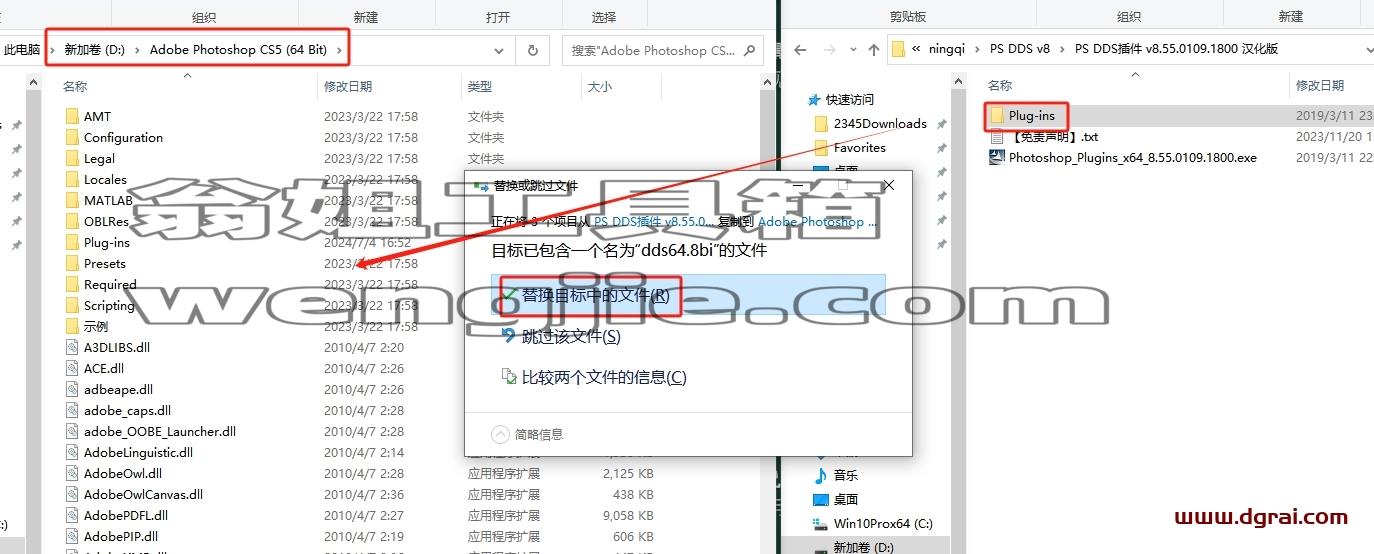Select the Configuration folder icon
This screenshot has height=554, width=1374.
pos(71,137)
